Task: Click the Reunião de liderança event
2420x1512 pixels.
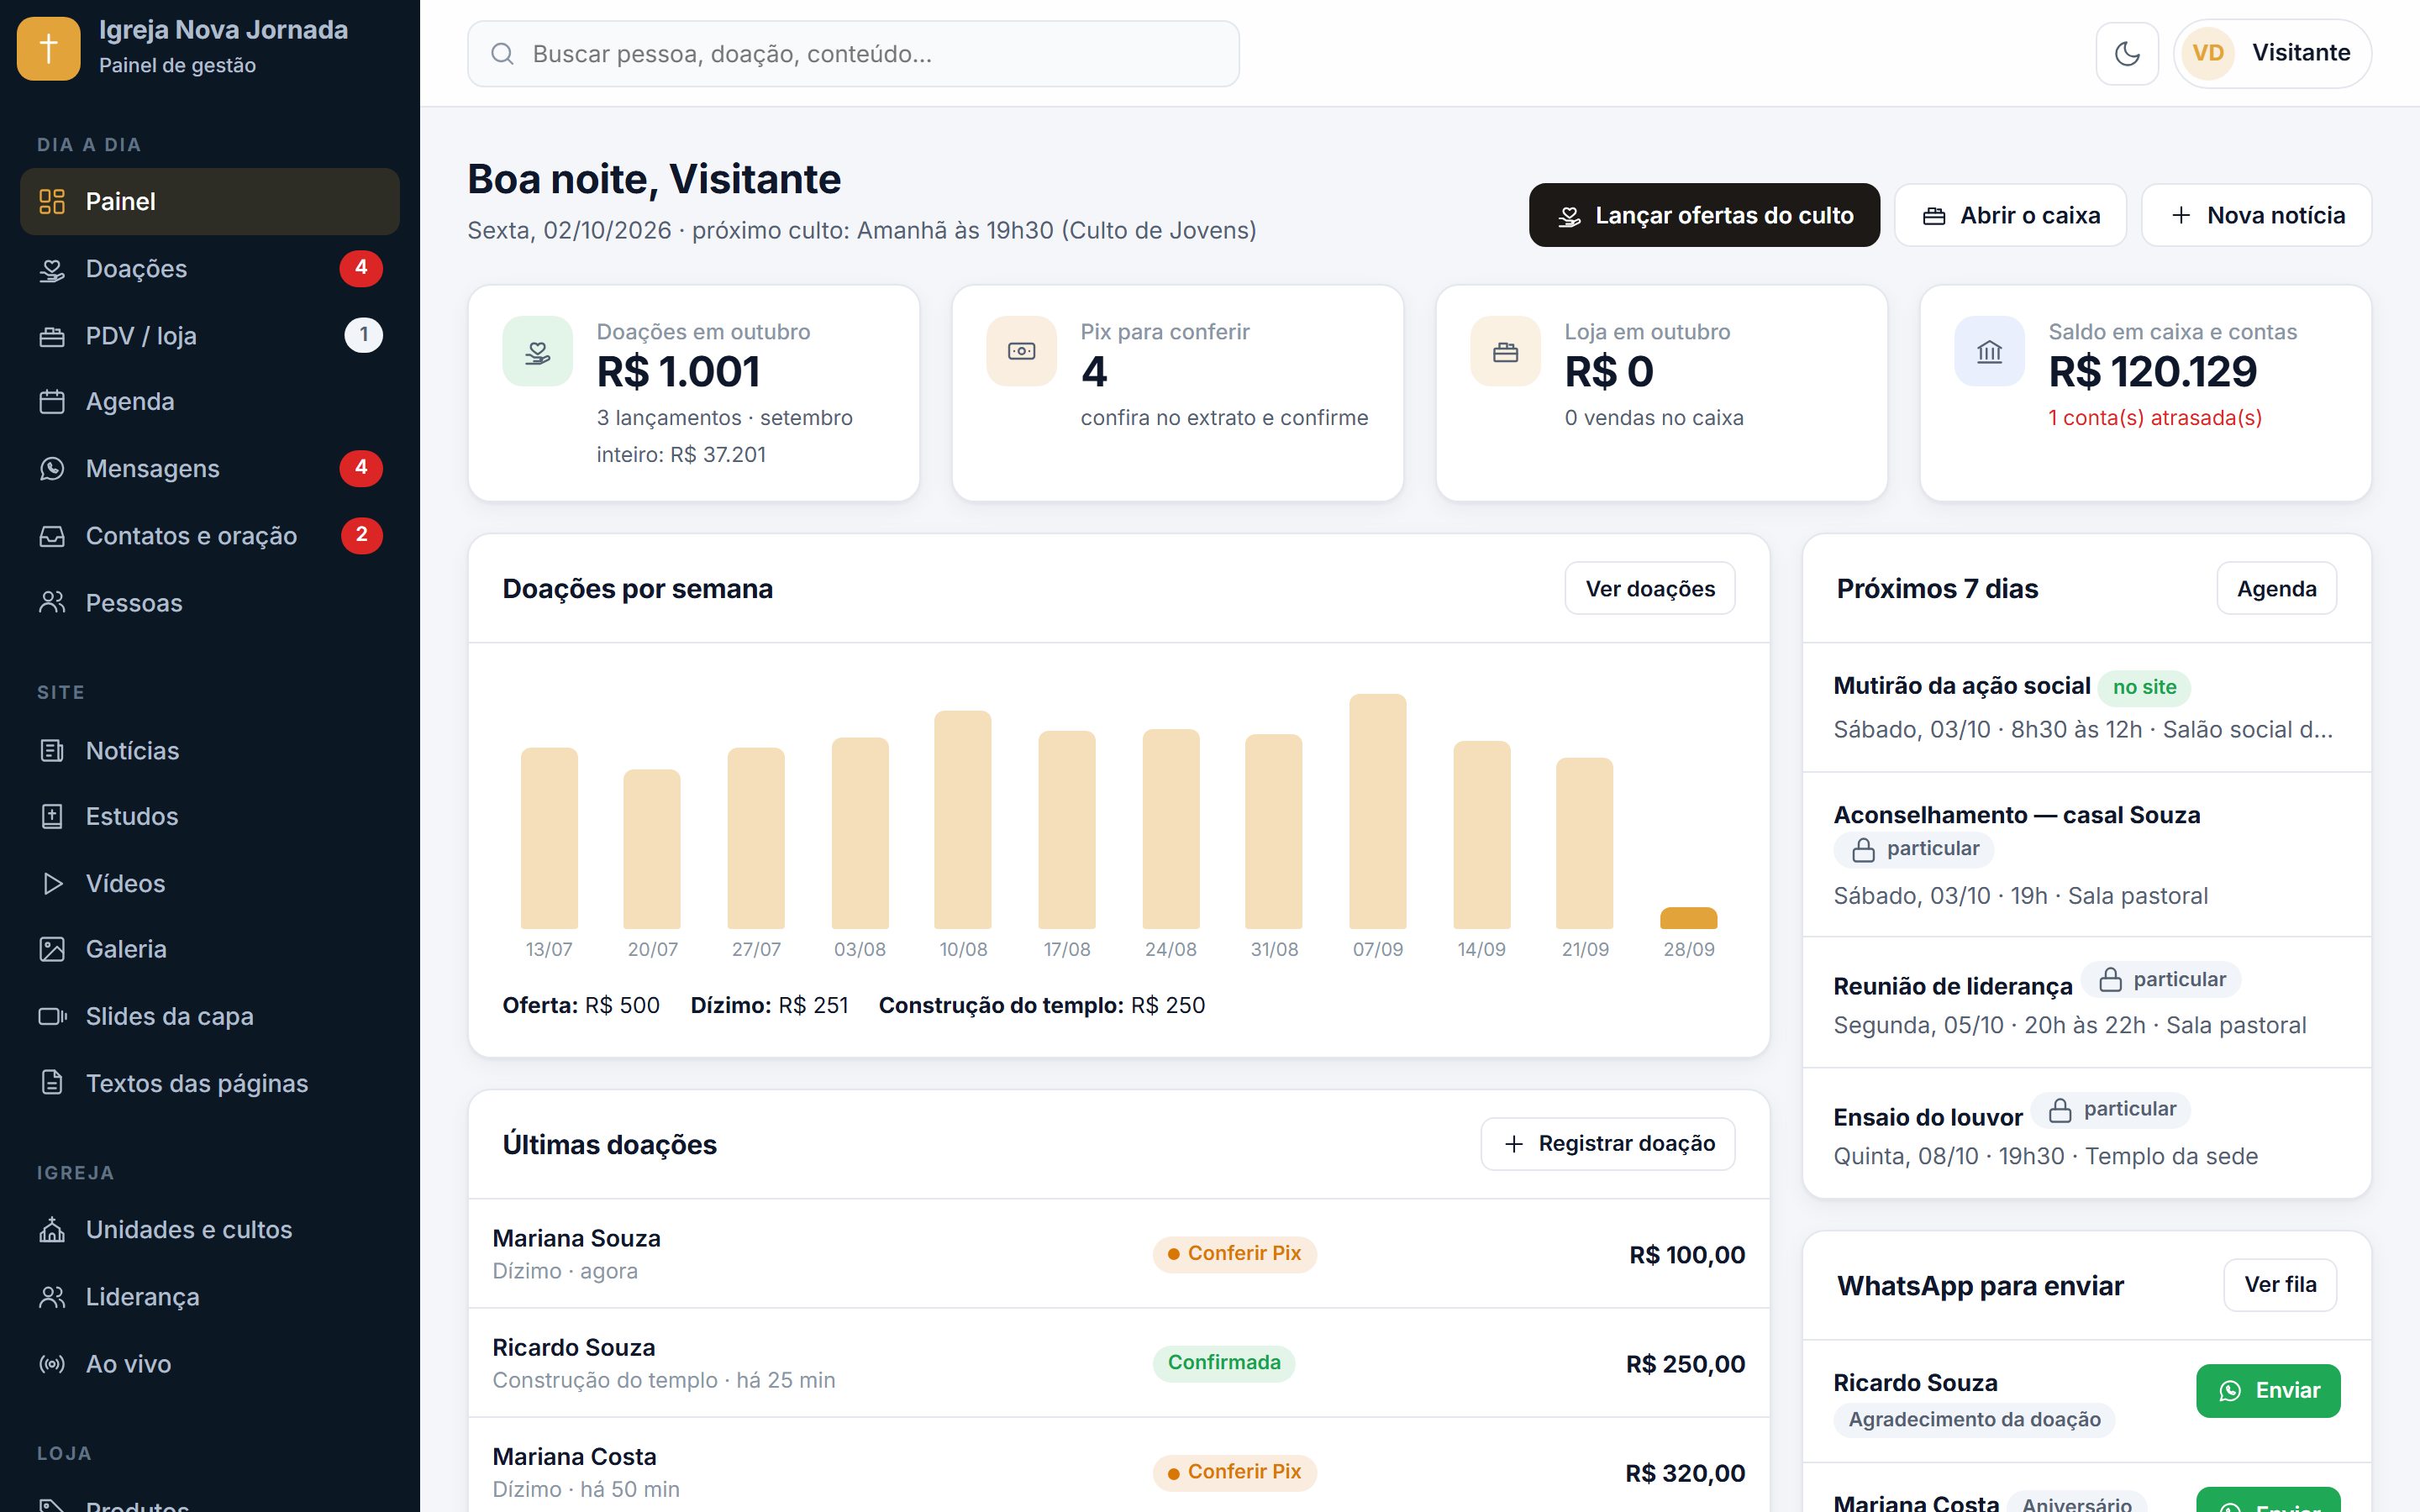Action: (x=2086, y=1003)
